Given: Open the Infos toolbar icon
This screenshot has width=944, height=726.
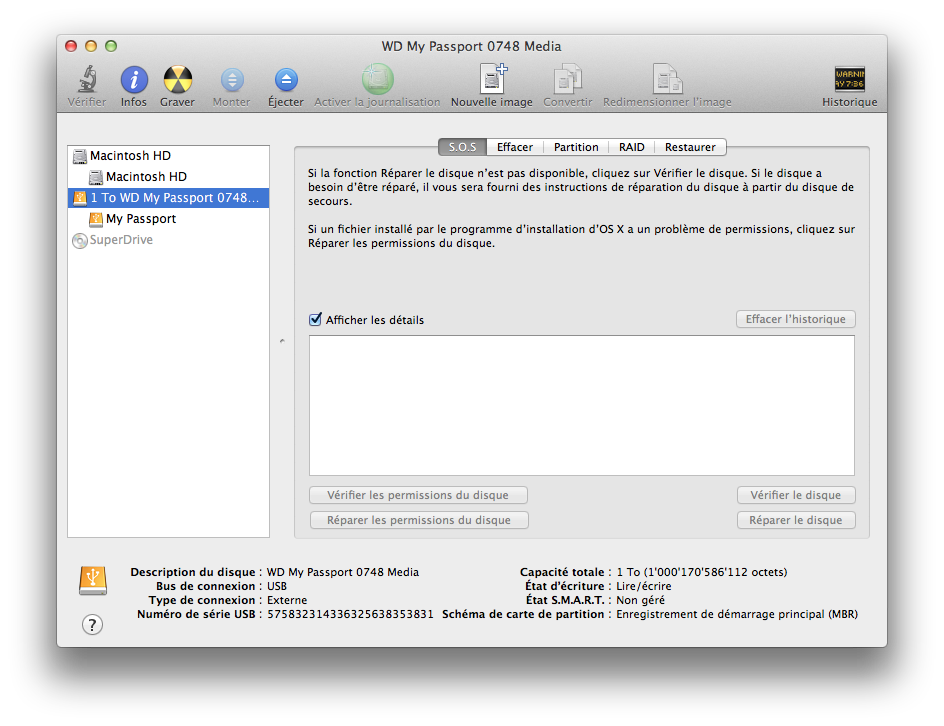Looking at the screenshot, I should (x=134, y=81).
